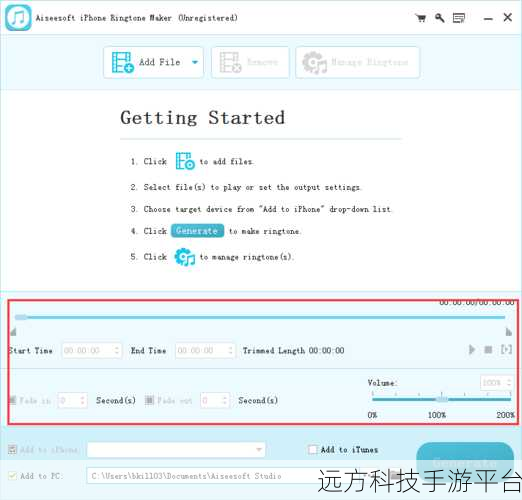Image resolution: width=522 pixels, height=500 pixels.
Task: Stop the audio playback
Action: [488, 350]
